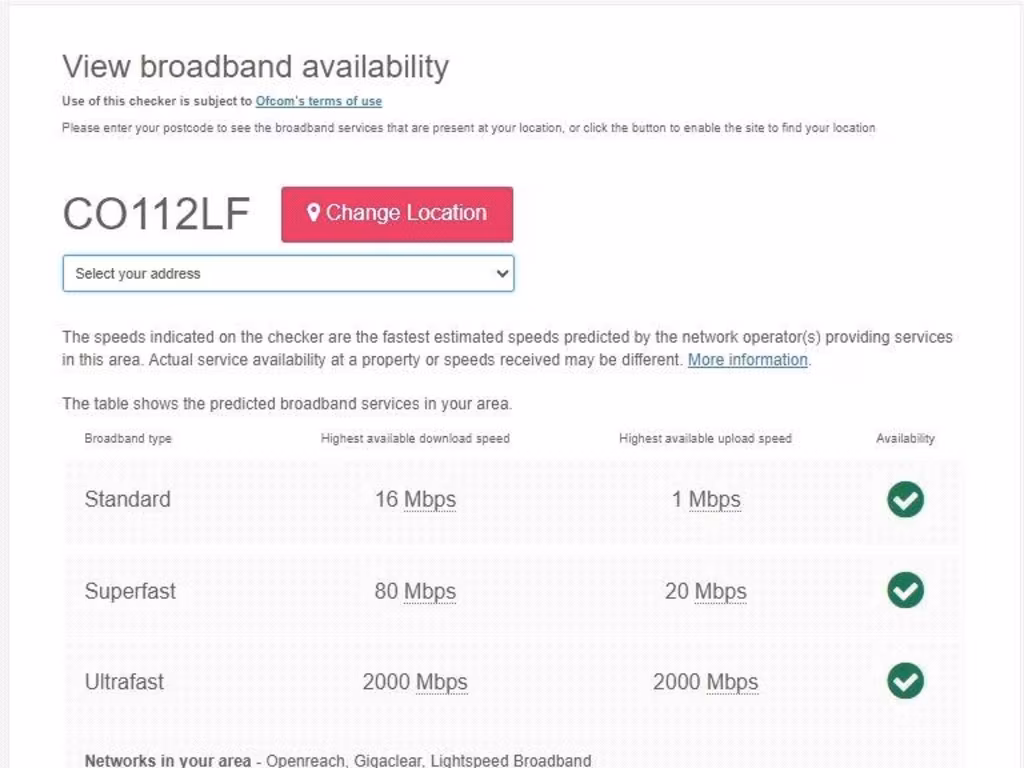
Task: Click the Ultrafast 2000 Mbps upload speed
Action: [706, 682]
